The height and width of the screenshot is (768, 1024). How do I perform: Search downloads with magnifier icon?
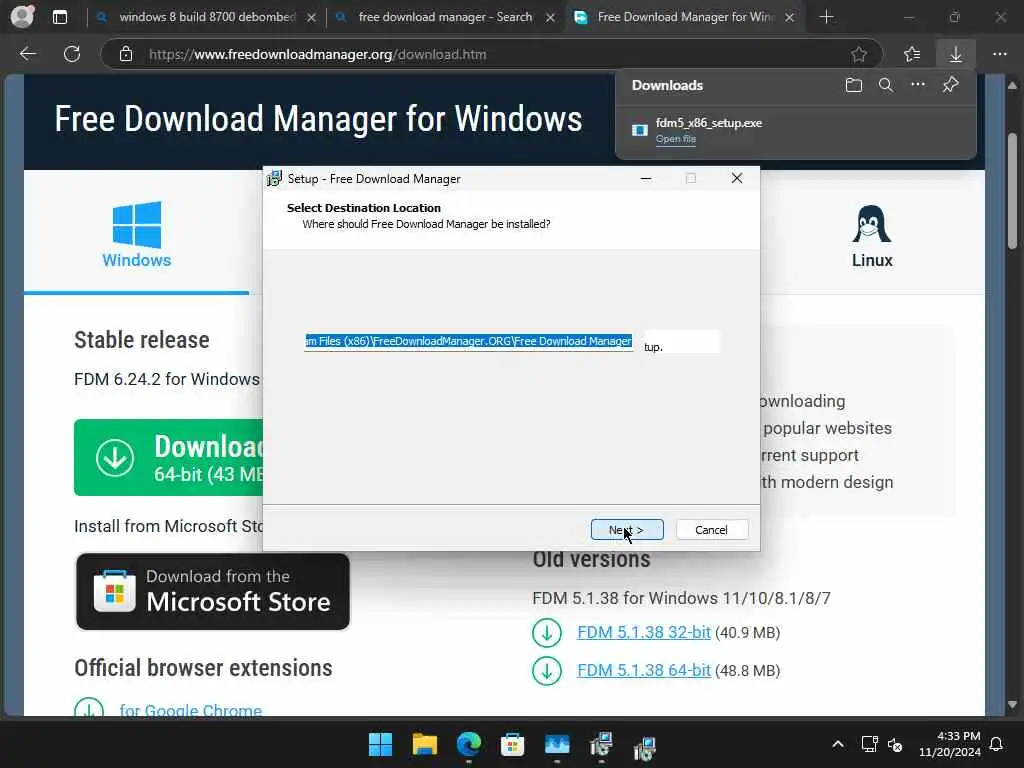tap(886, 85)
